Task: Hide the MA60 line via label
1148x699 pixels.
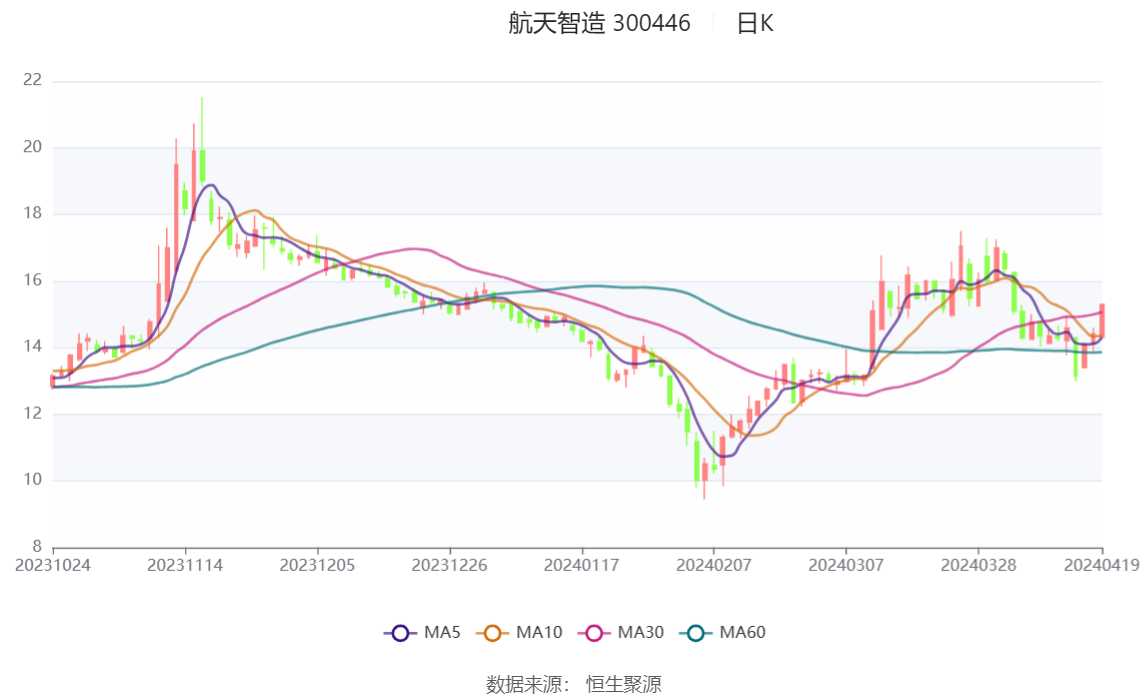Action: click(742, 632)
